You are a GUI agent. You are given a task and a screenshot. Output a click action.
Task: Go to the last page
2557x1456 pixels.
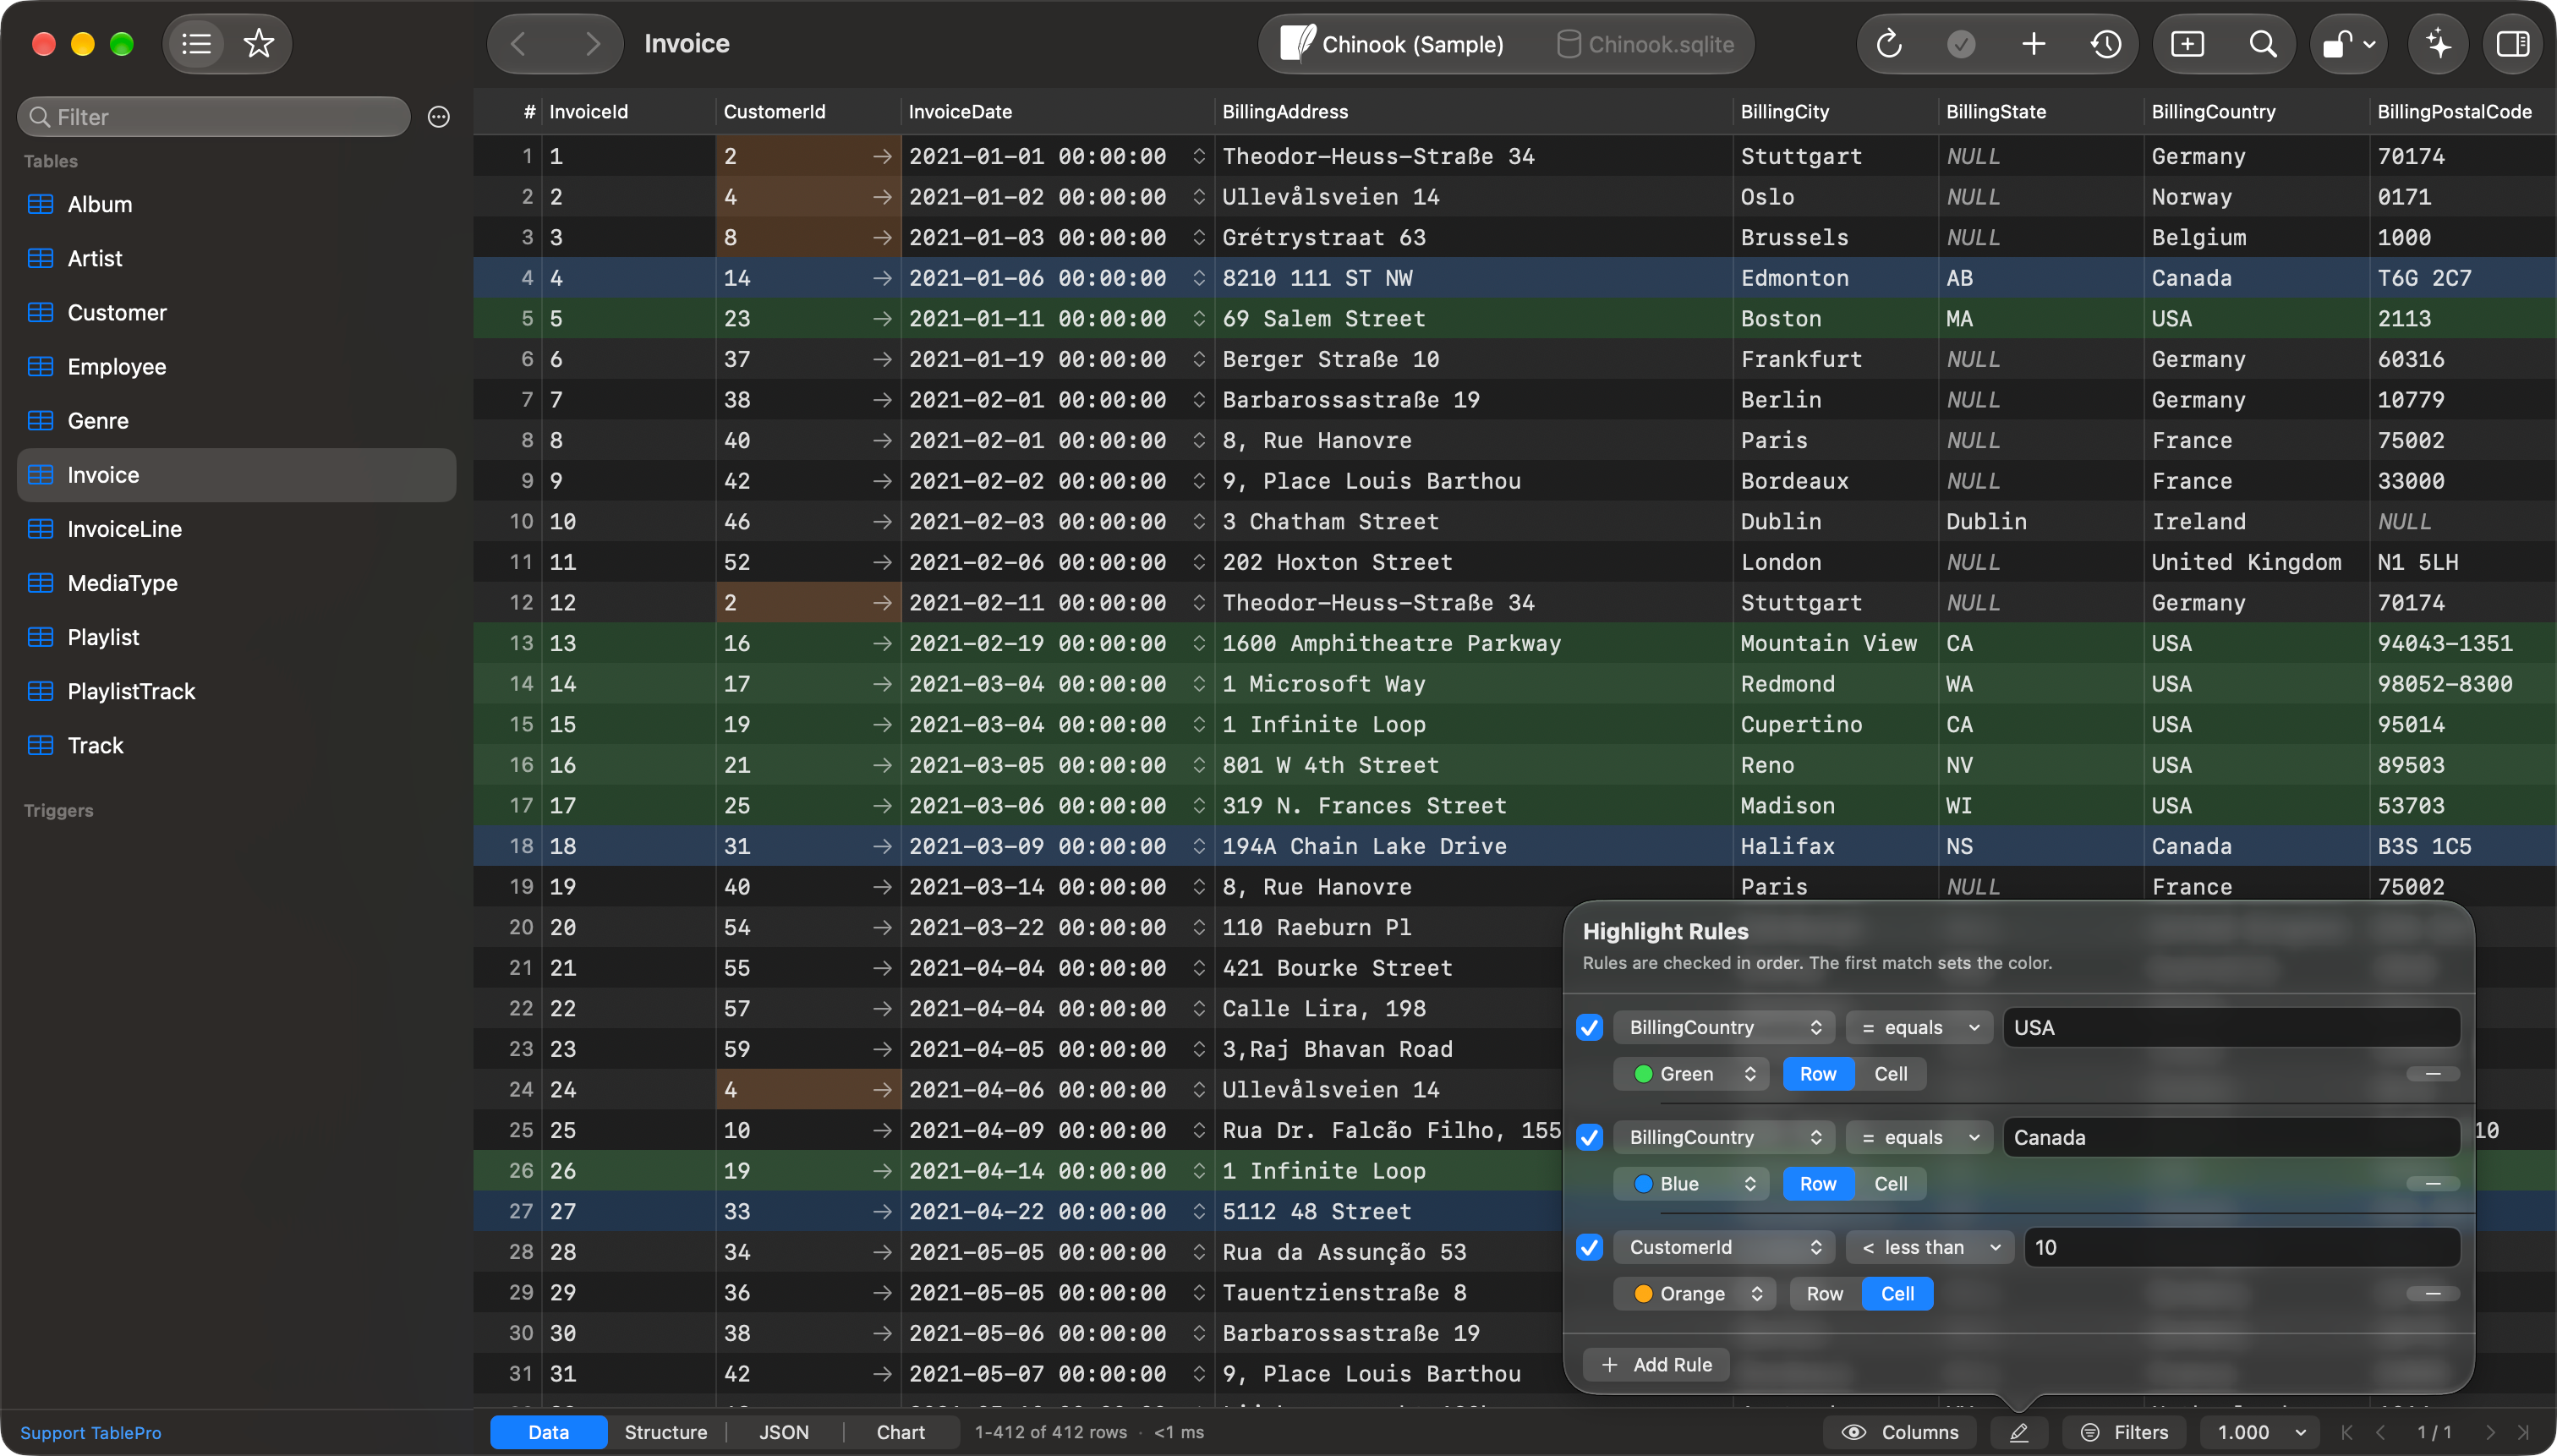pos(2524,1432)
